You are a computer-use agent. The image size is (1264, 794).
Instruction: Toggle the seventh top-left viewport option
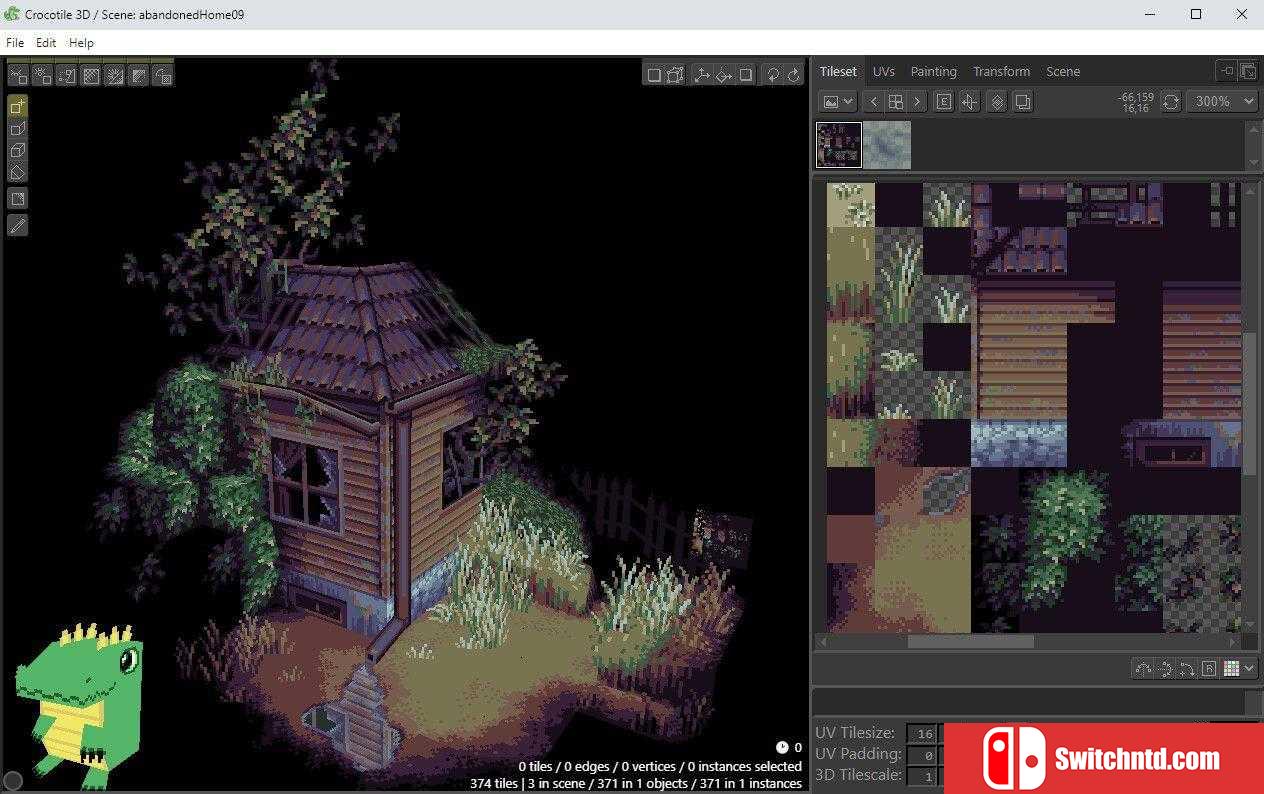point(163,75)
